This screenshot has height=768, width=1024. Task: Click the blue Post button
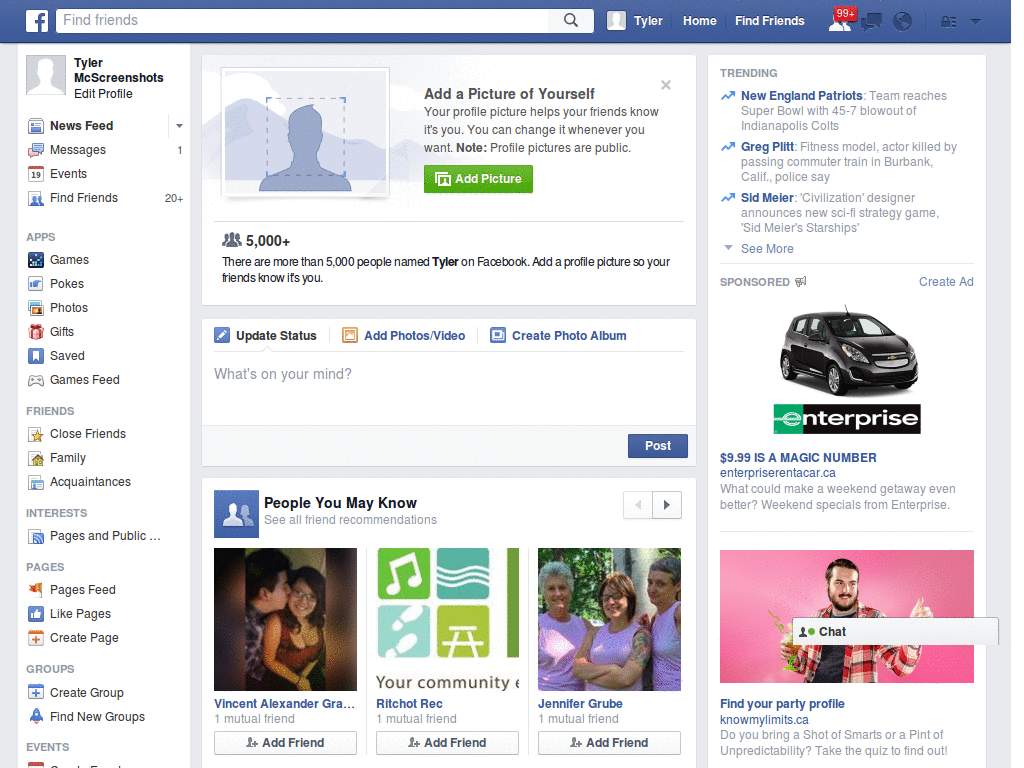[658, 446]
